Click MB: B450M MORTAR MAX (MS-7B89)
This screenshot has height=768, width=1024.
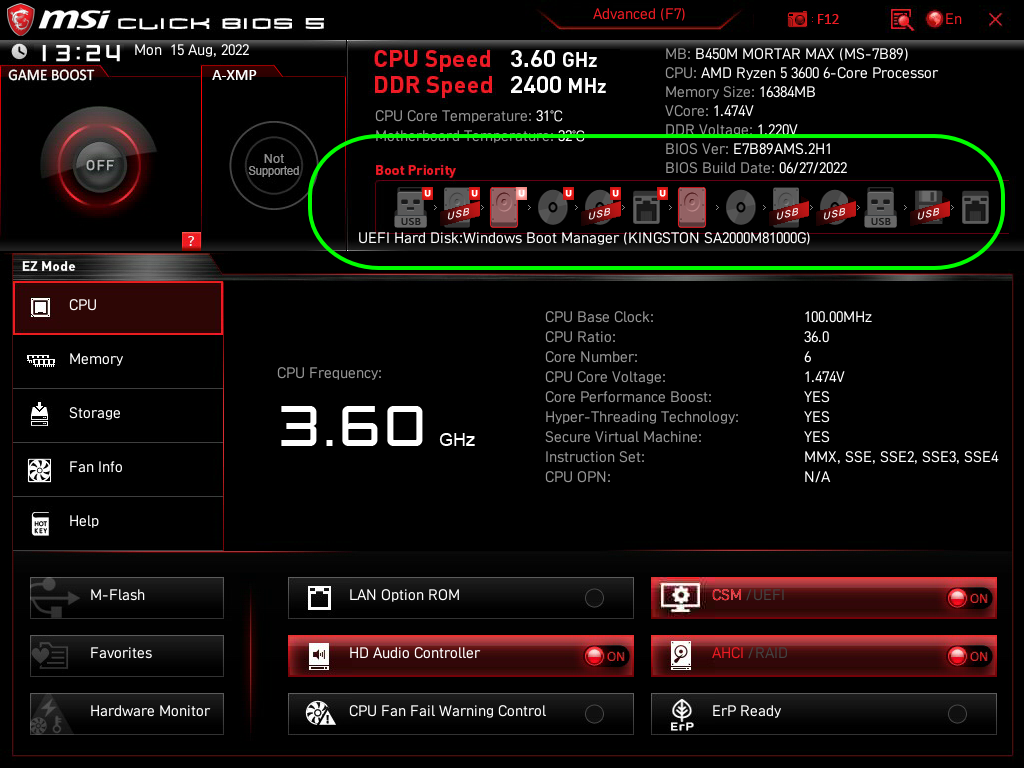tap(786, 54)
